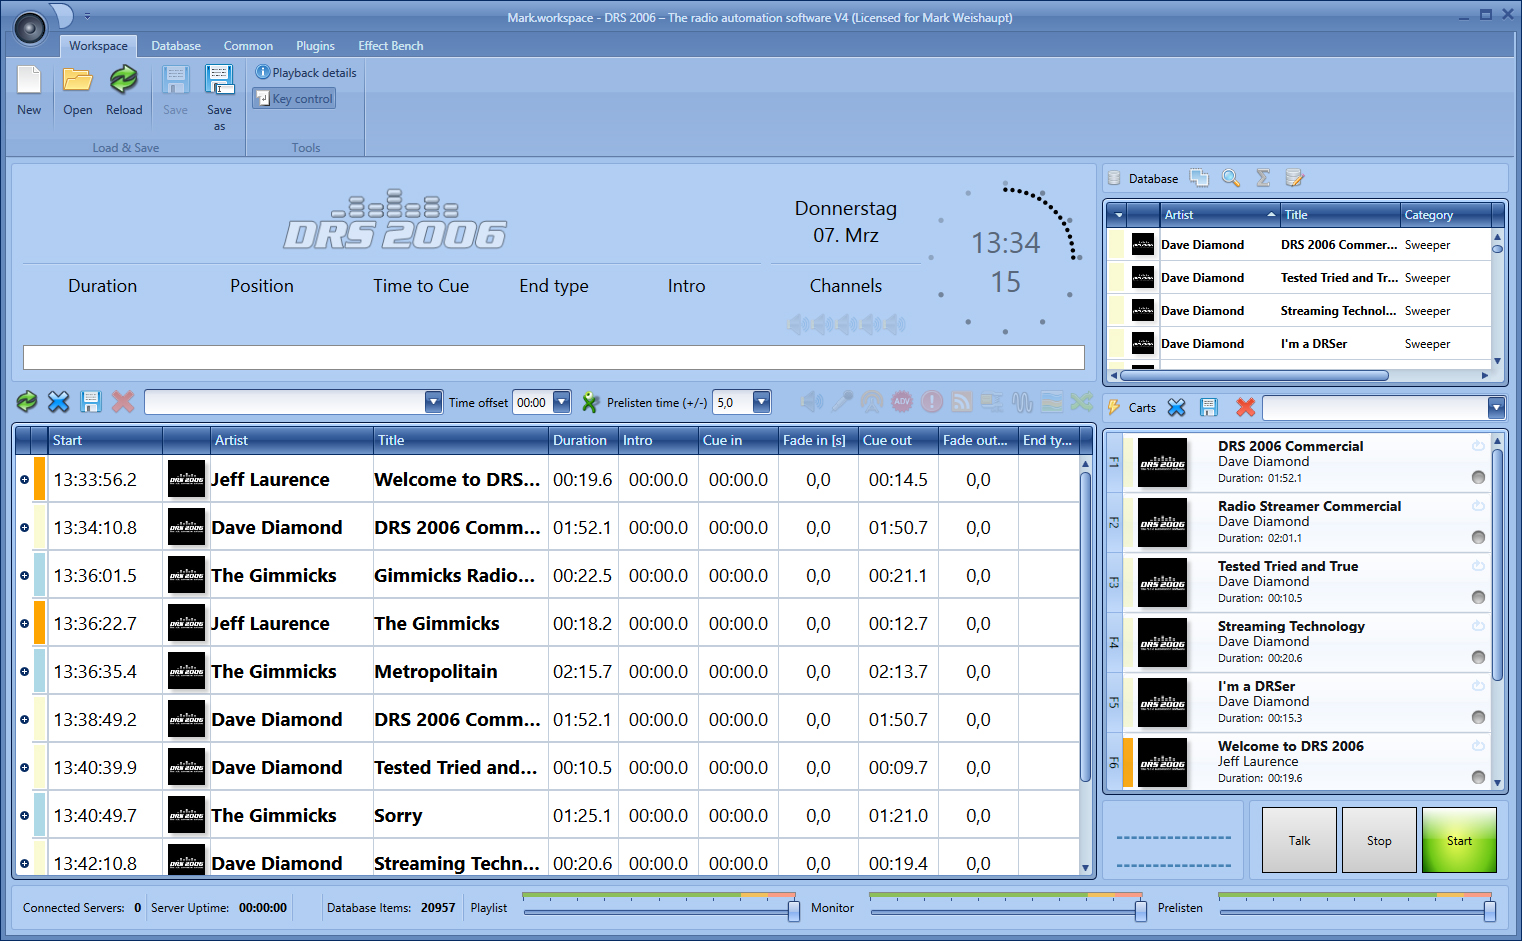Click the Save as icon
The image size is (1522, 941).
pyautogui.click(x=219, y=81)
